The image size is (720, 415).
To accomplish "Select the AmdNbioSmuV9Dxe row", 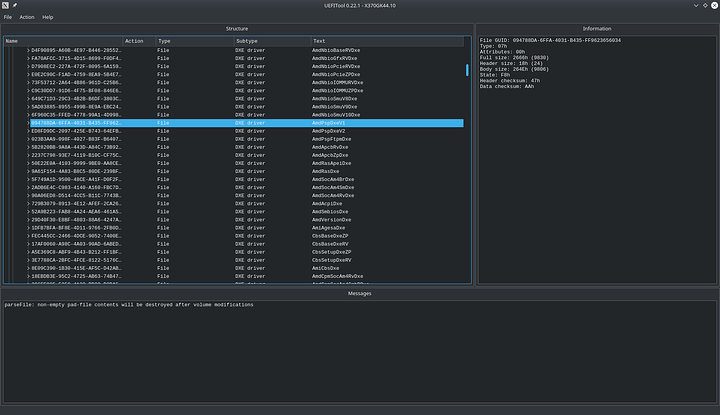I will point(247,107).
